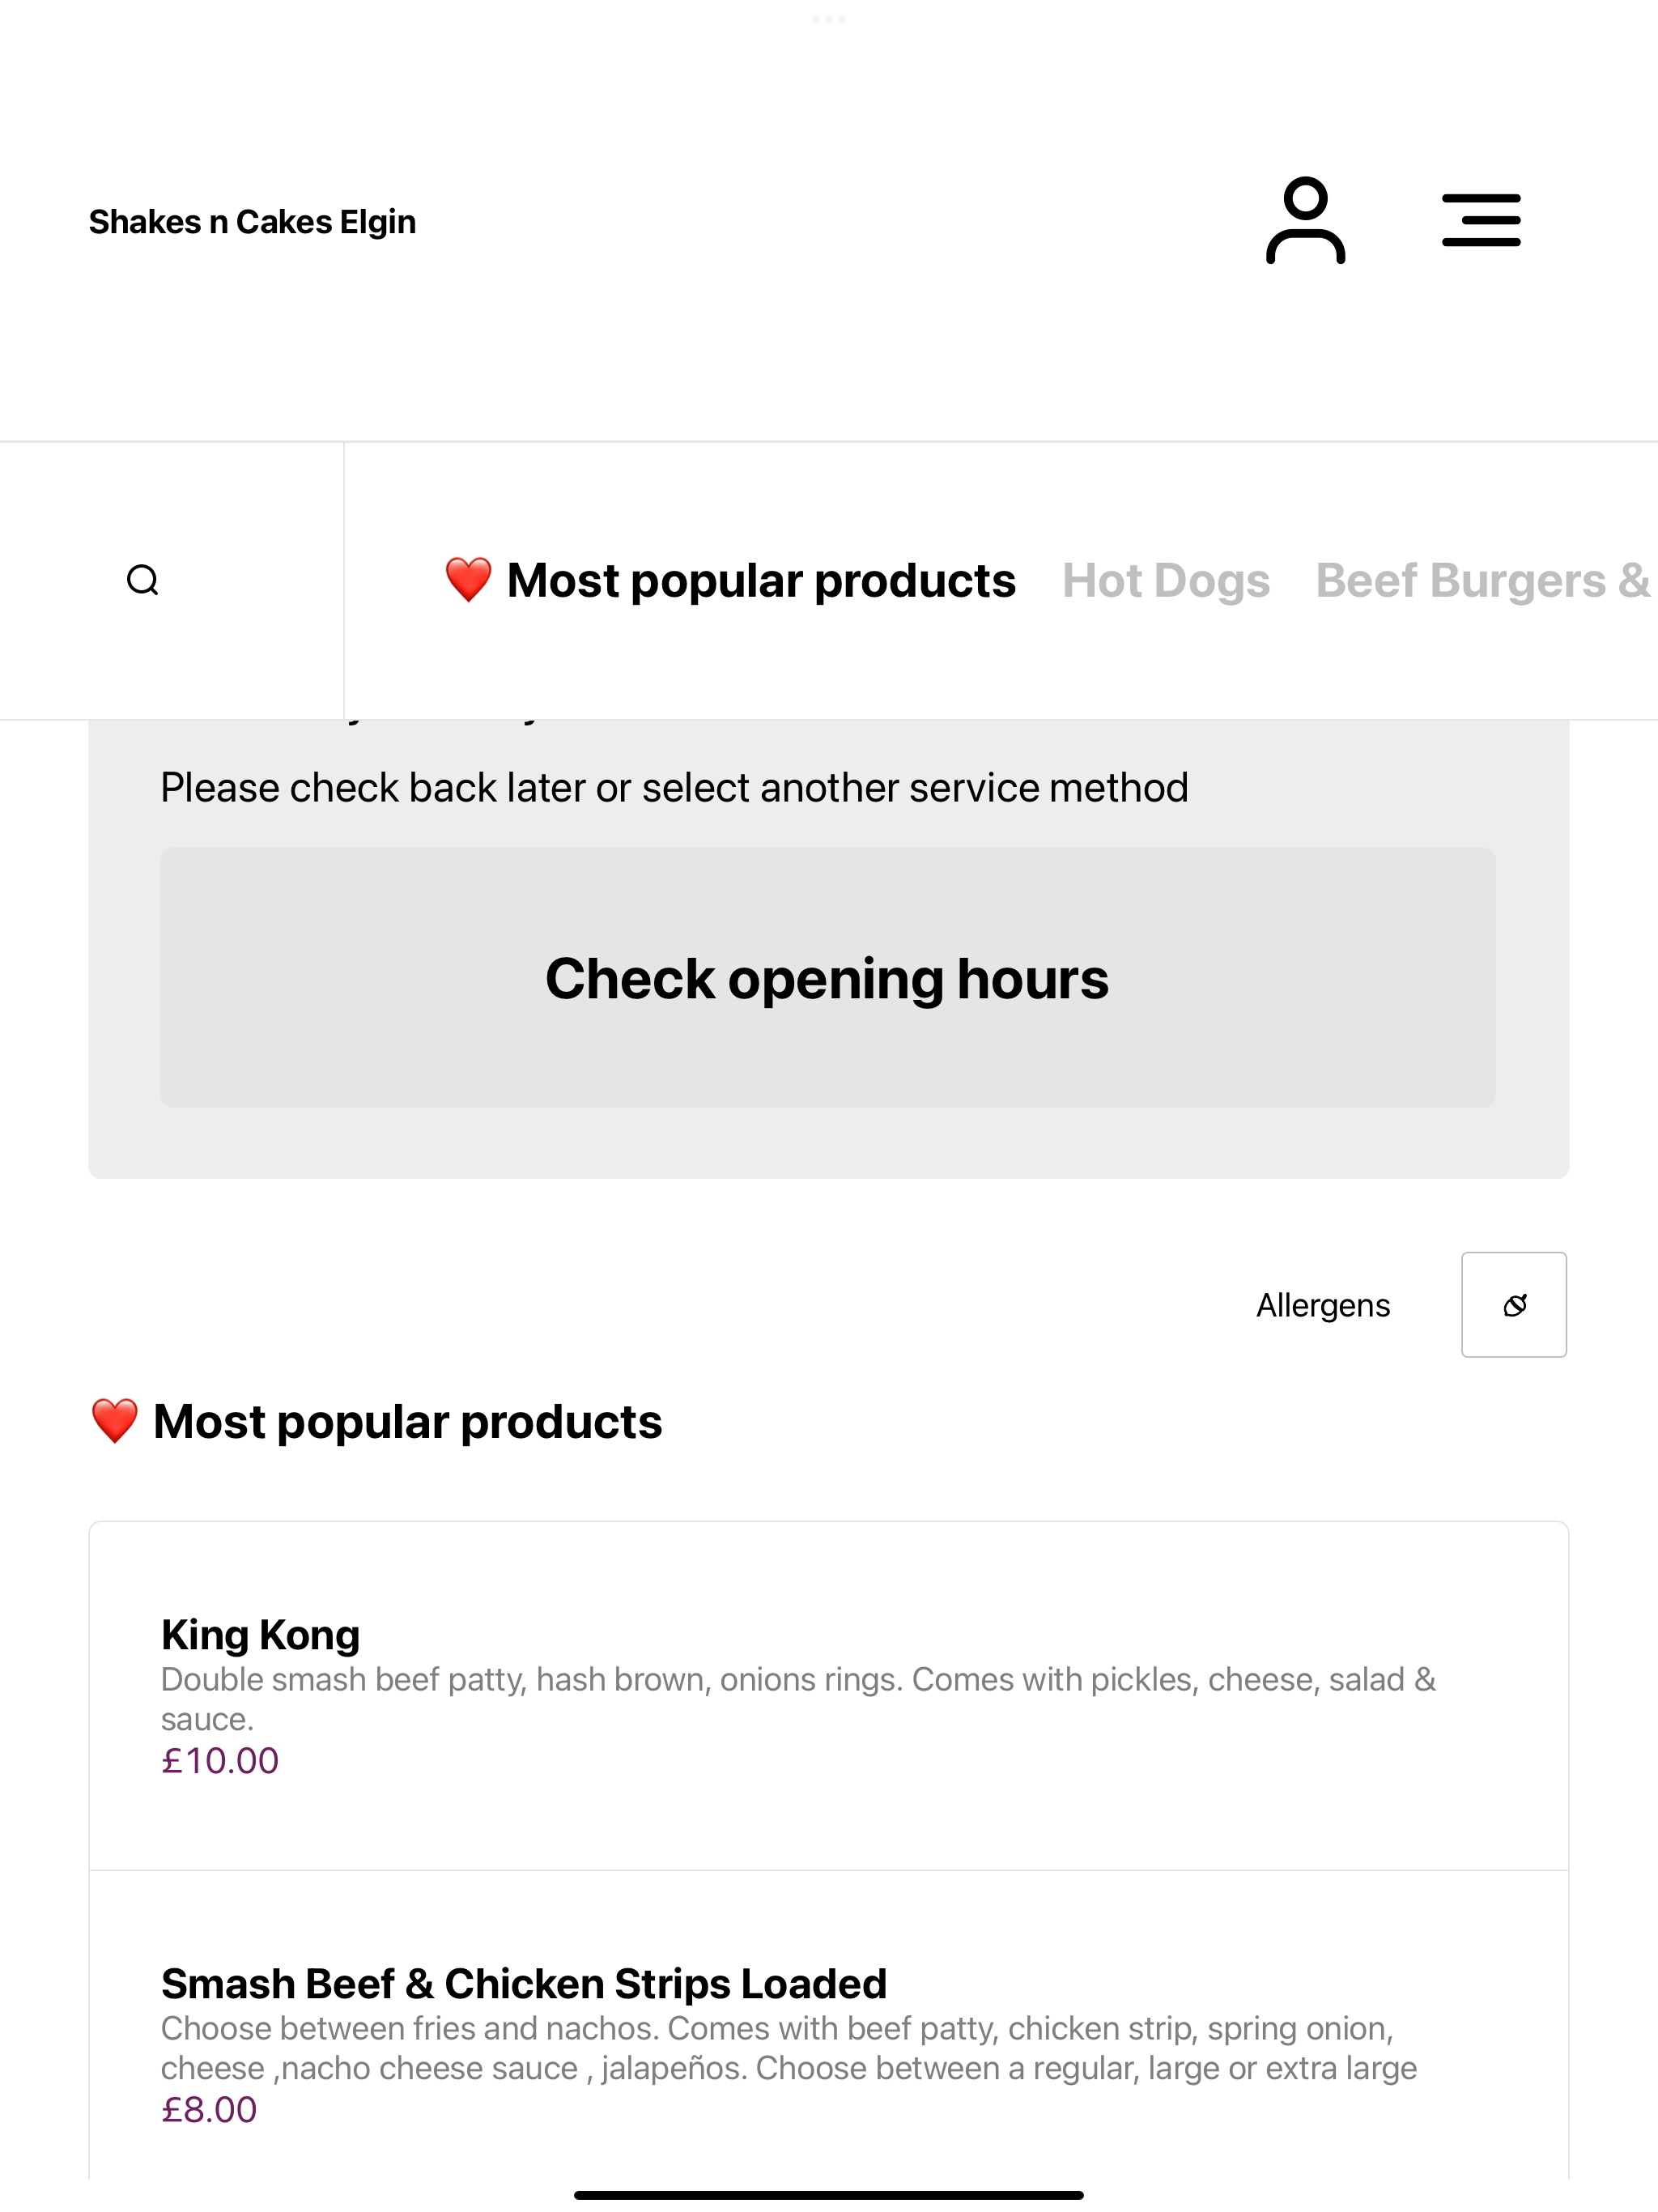The height and width of the screenshot is (2212, 1658).
Task: Click the heart beside Most popular products heading
Action: (x=114, y=1421)
